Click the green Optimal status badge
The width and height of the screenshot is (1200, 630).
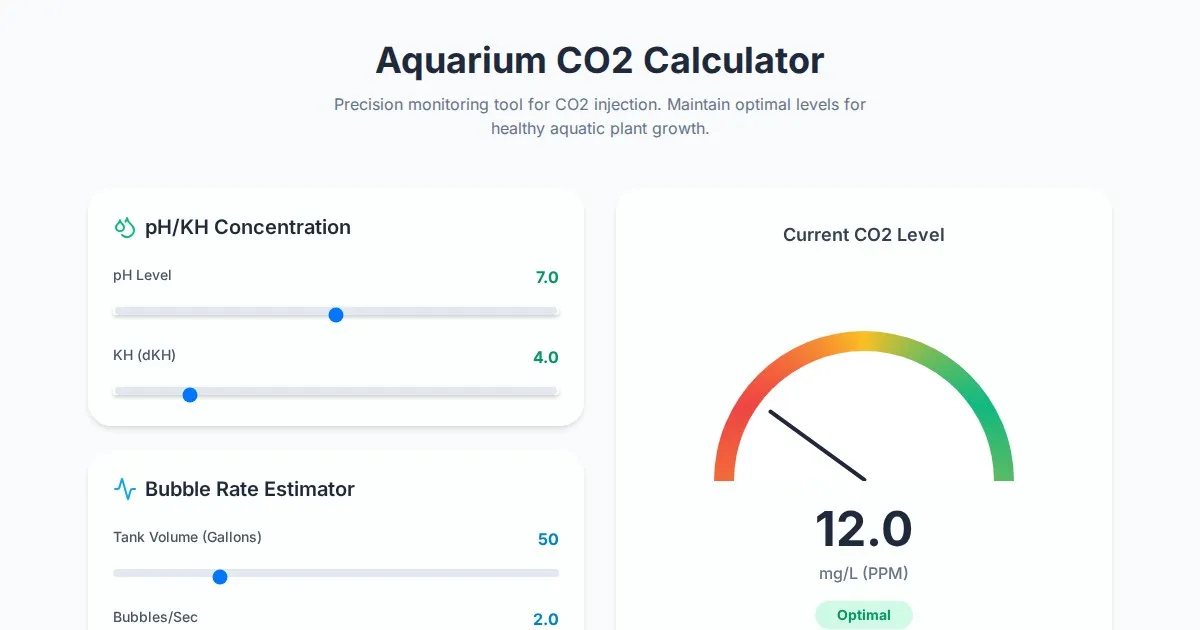[x=863, y=615]
